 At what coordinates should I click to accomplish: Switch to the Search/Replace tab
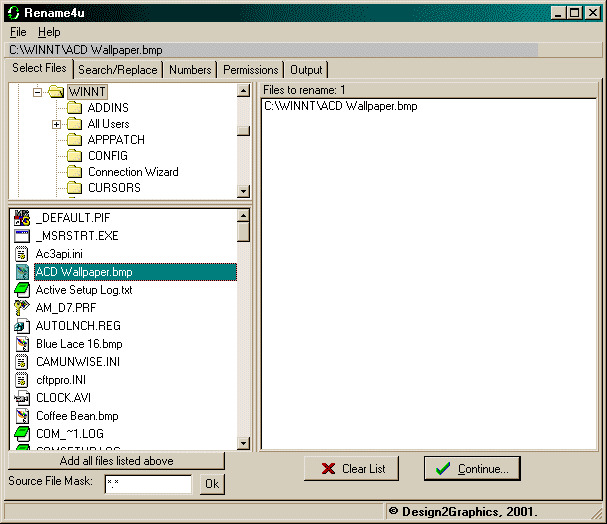tap(117, 70)
